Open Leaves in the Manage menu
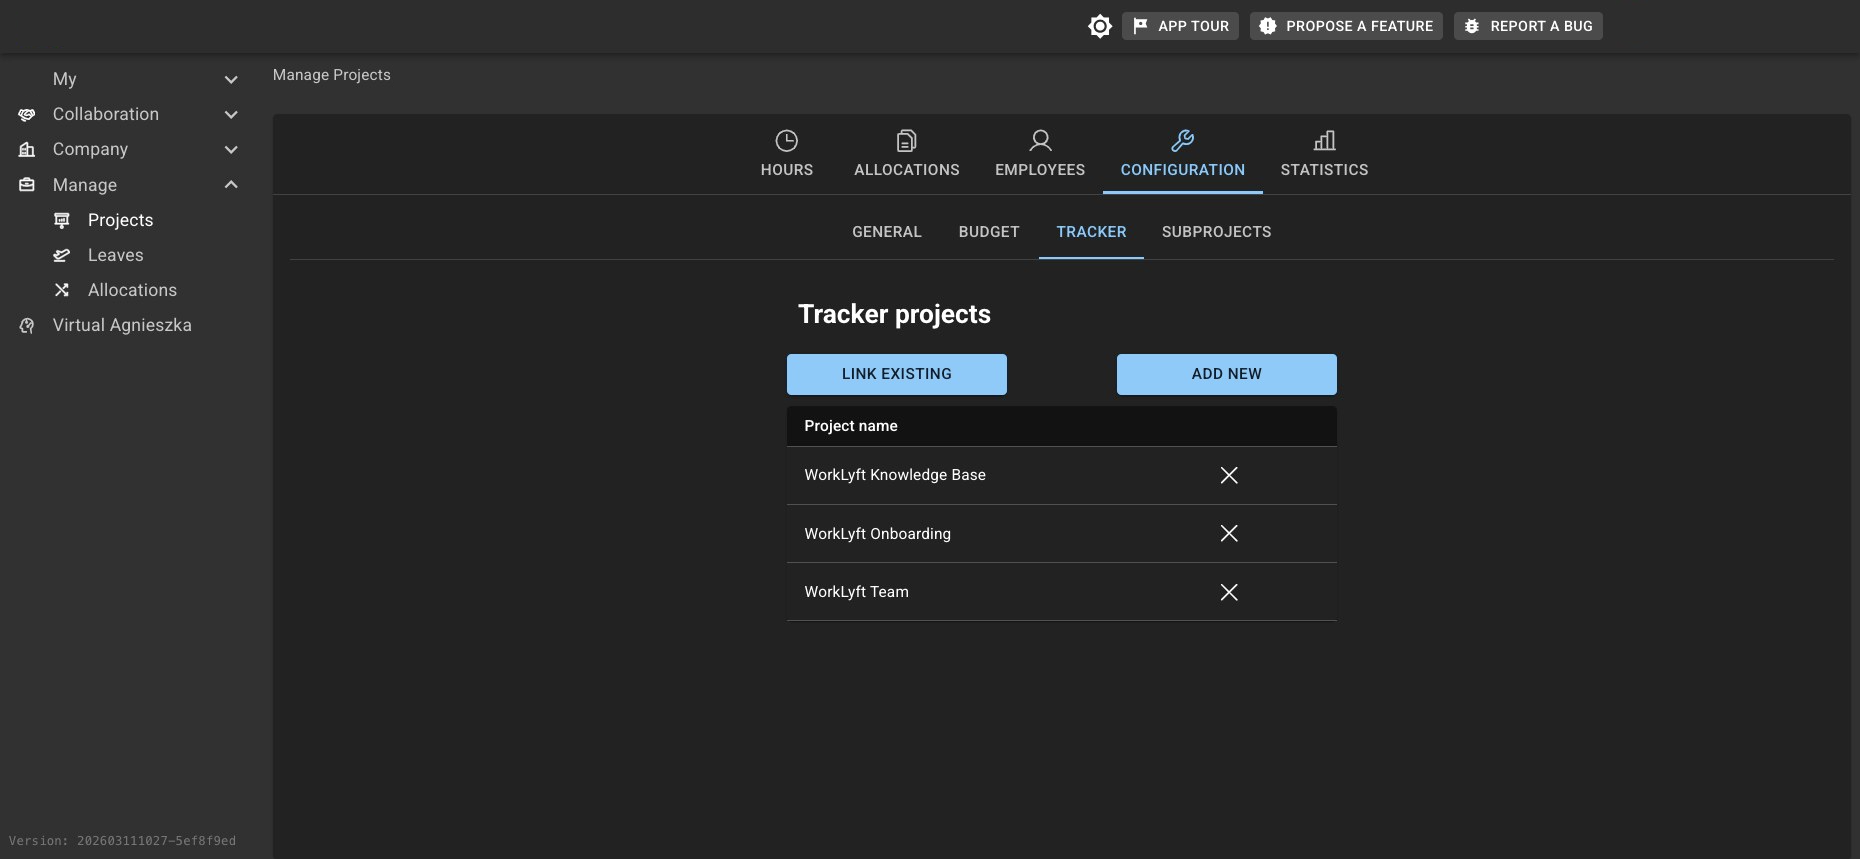Image resolution: width=1860 pixels, height=859 pixels. [115, 255]
